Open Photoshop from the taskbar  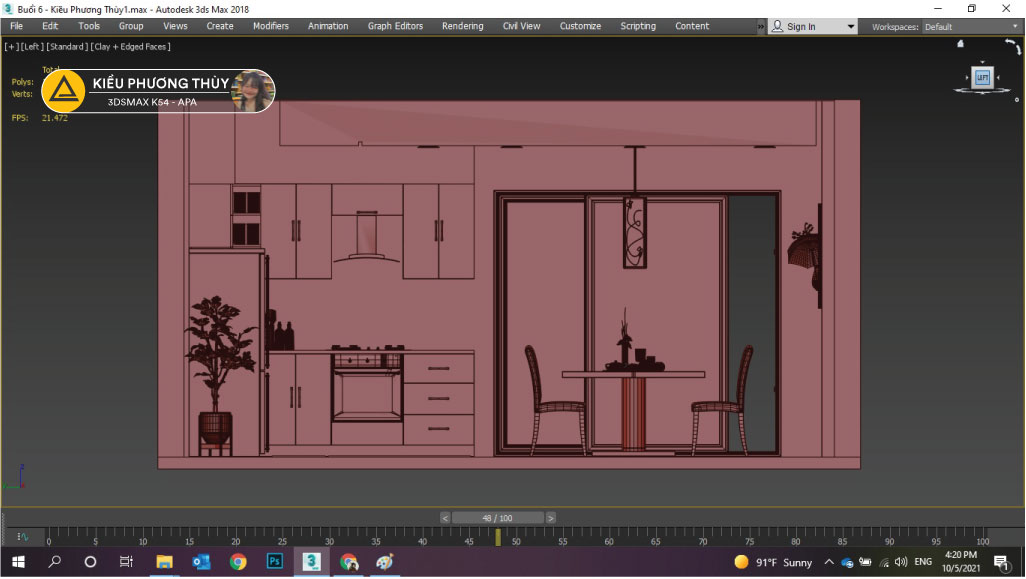coord(275,562)
